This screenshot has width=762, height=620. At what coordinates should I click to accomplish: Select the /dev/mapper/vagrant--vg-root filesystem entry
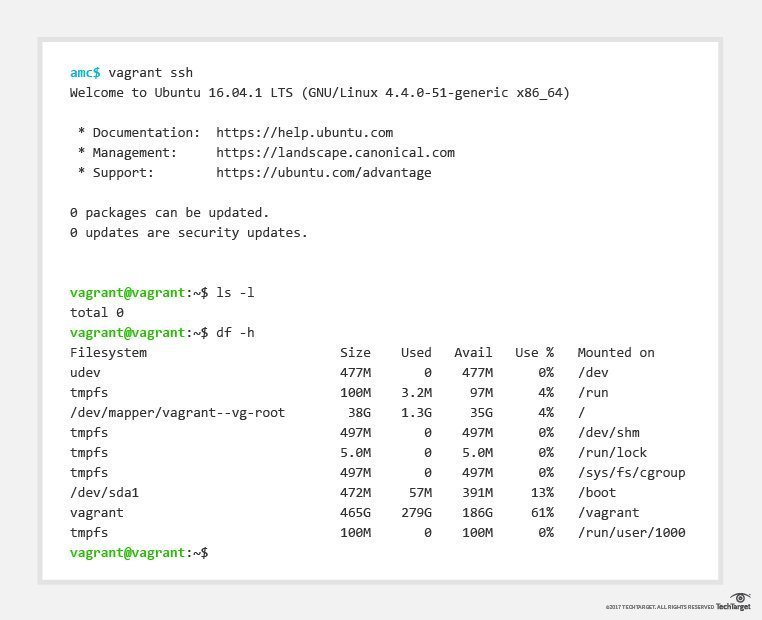click(177, 412)
